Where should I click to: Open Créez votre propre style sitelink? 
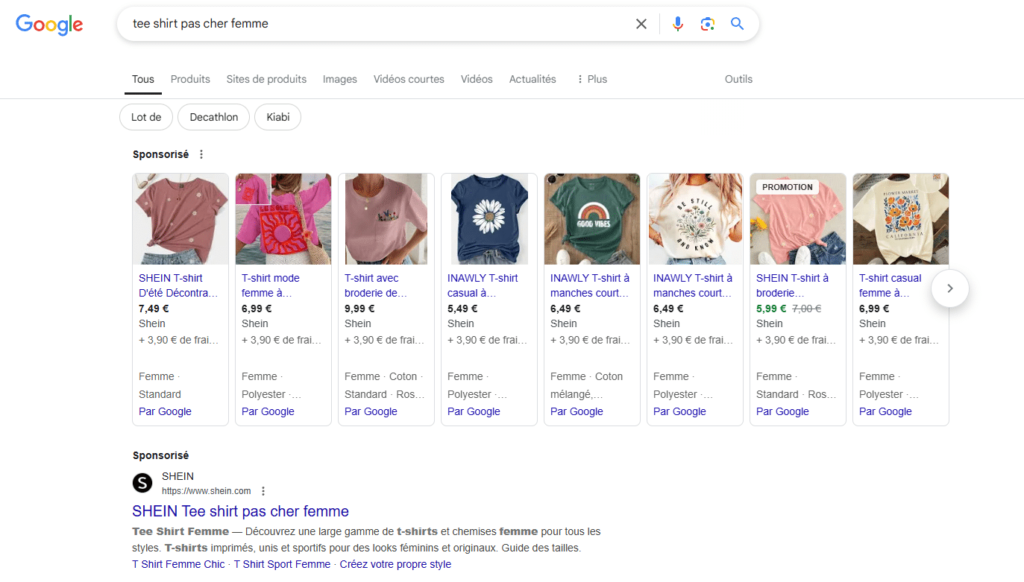pyautogui.click(x=395, y=564)
